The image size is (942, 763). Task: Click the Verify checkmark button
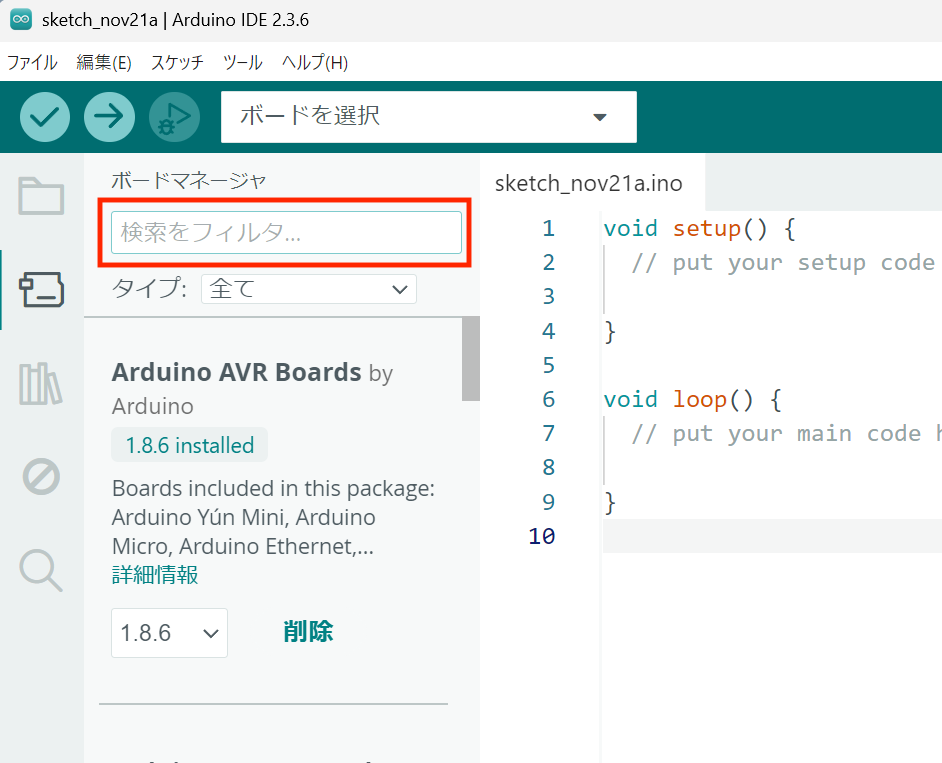coord(44,117)
